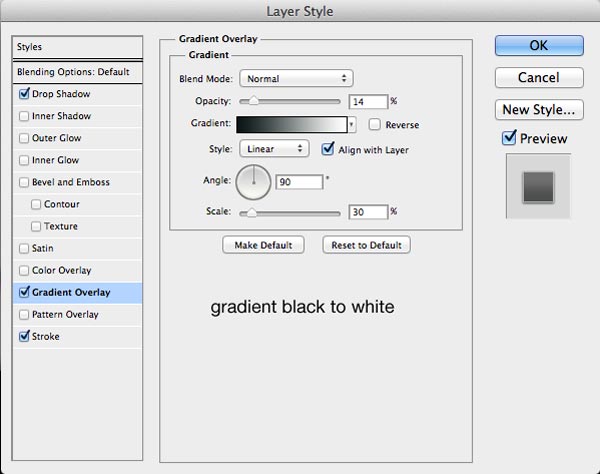Open the Blend Mode dropdown

click(x=295, y=77)
